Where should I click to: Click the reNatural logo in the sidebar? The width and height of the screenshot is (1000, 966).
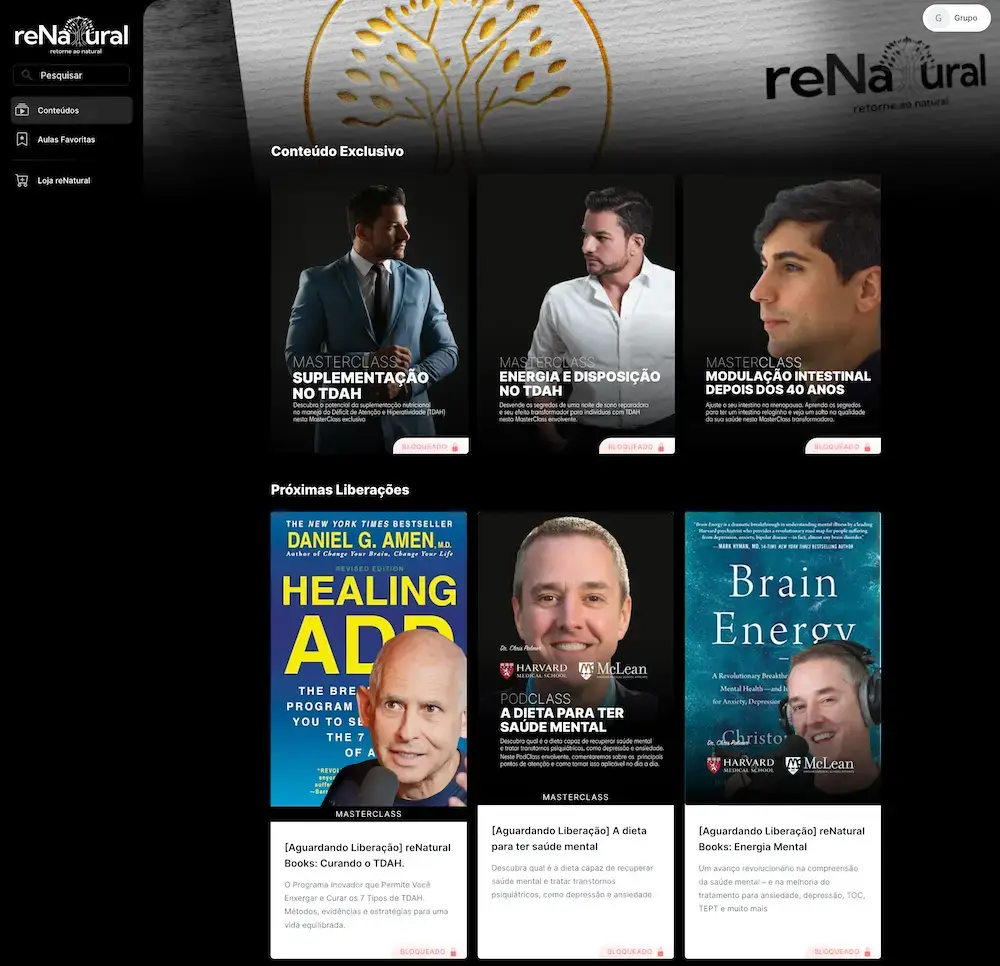(x=71, y=35)
